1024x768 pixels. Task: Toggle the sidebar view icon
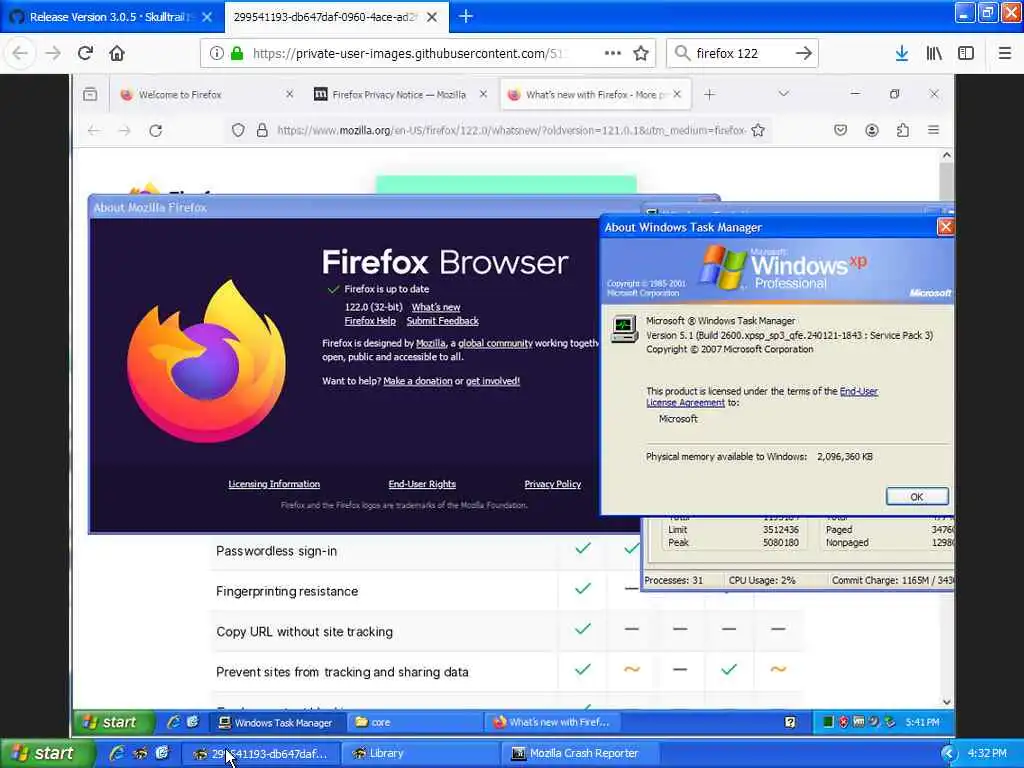click(966, 54)
